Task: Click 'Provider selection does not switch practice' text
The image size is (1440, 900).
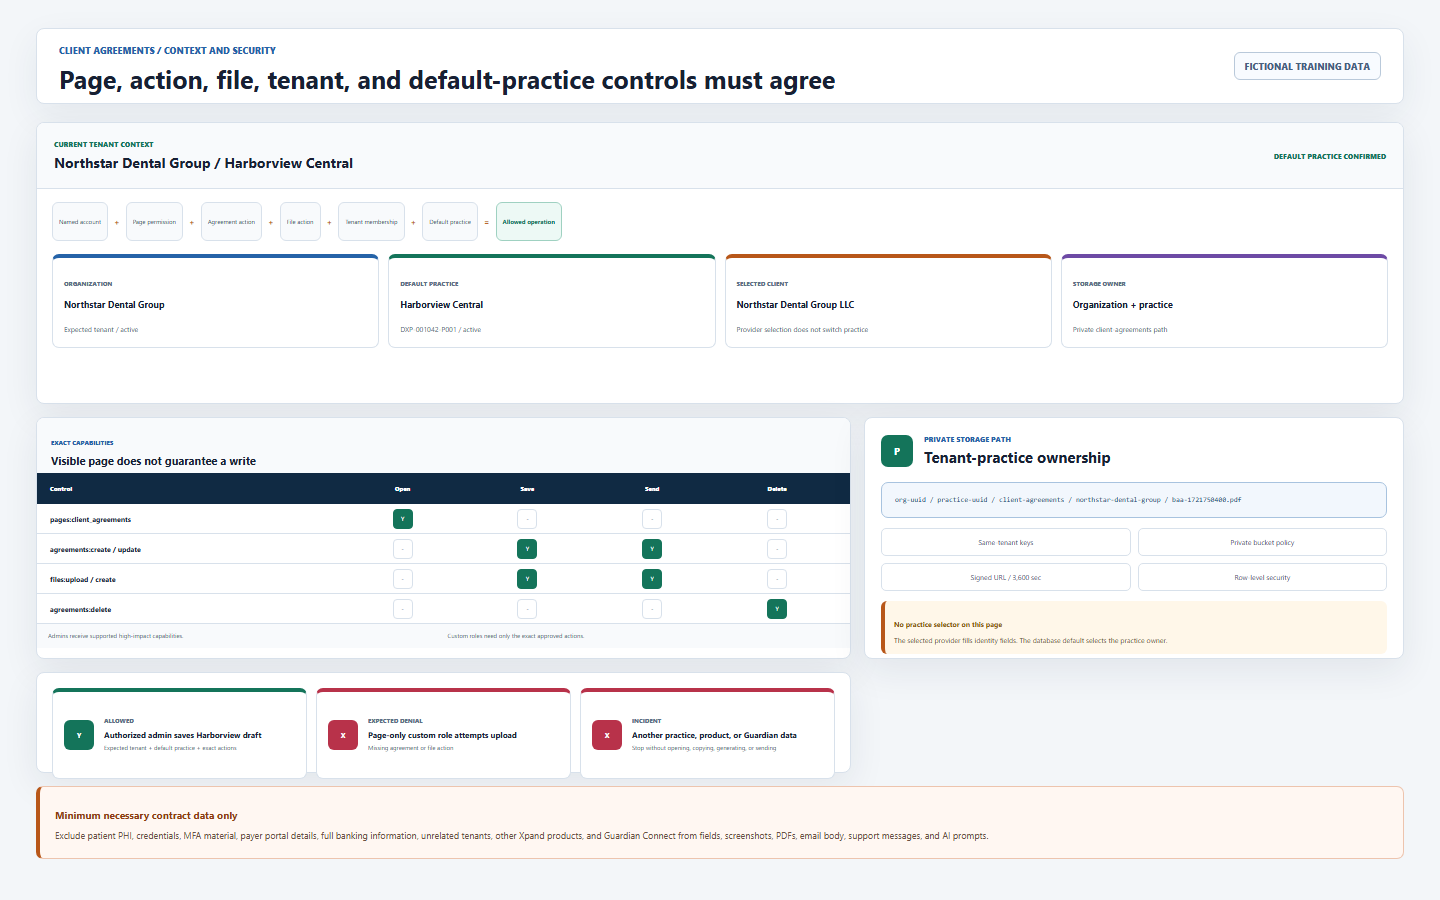Action: pos(802,330)
